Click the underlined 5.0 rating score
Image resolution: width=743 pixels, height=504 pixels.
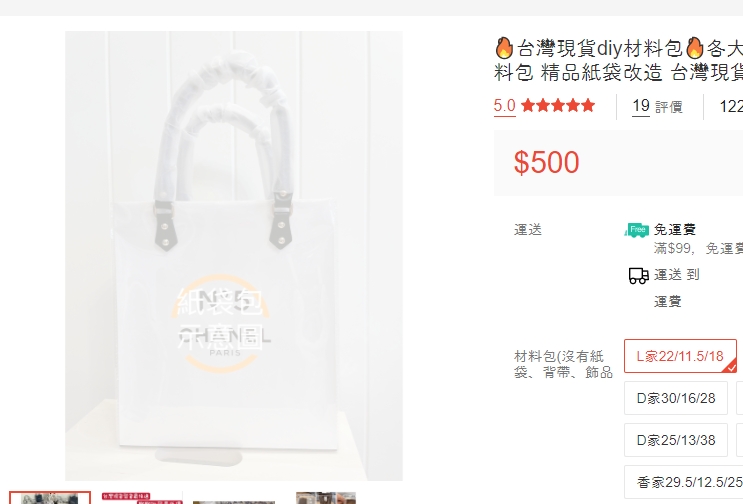[505, 105]
